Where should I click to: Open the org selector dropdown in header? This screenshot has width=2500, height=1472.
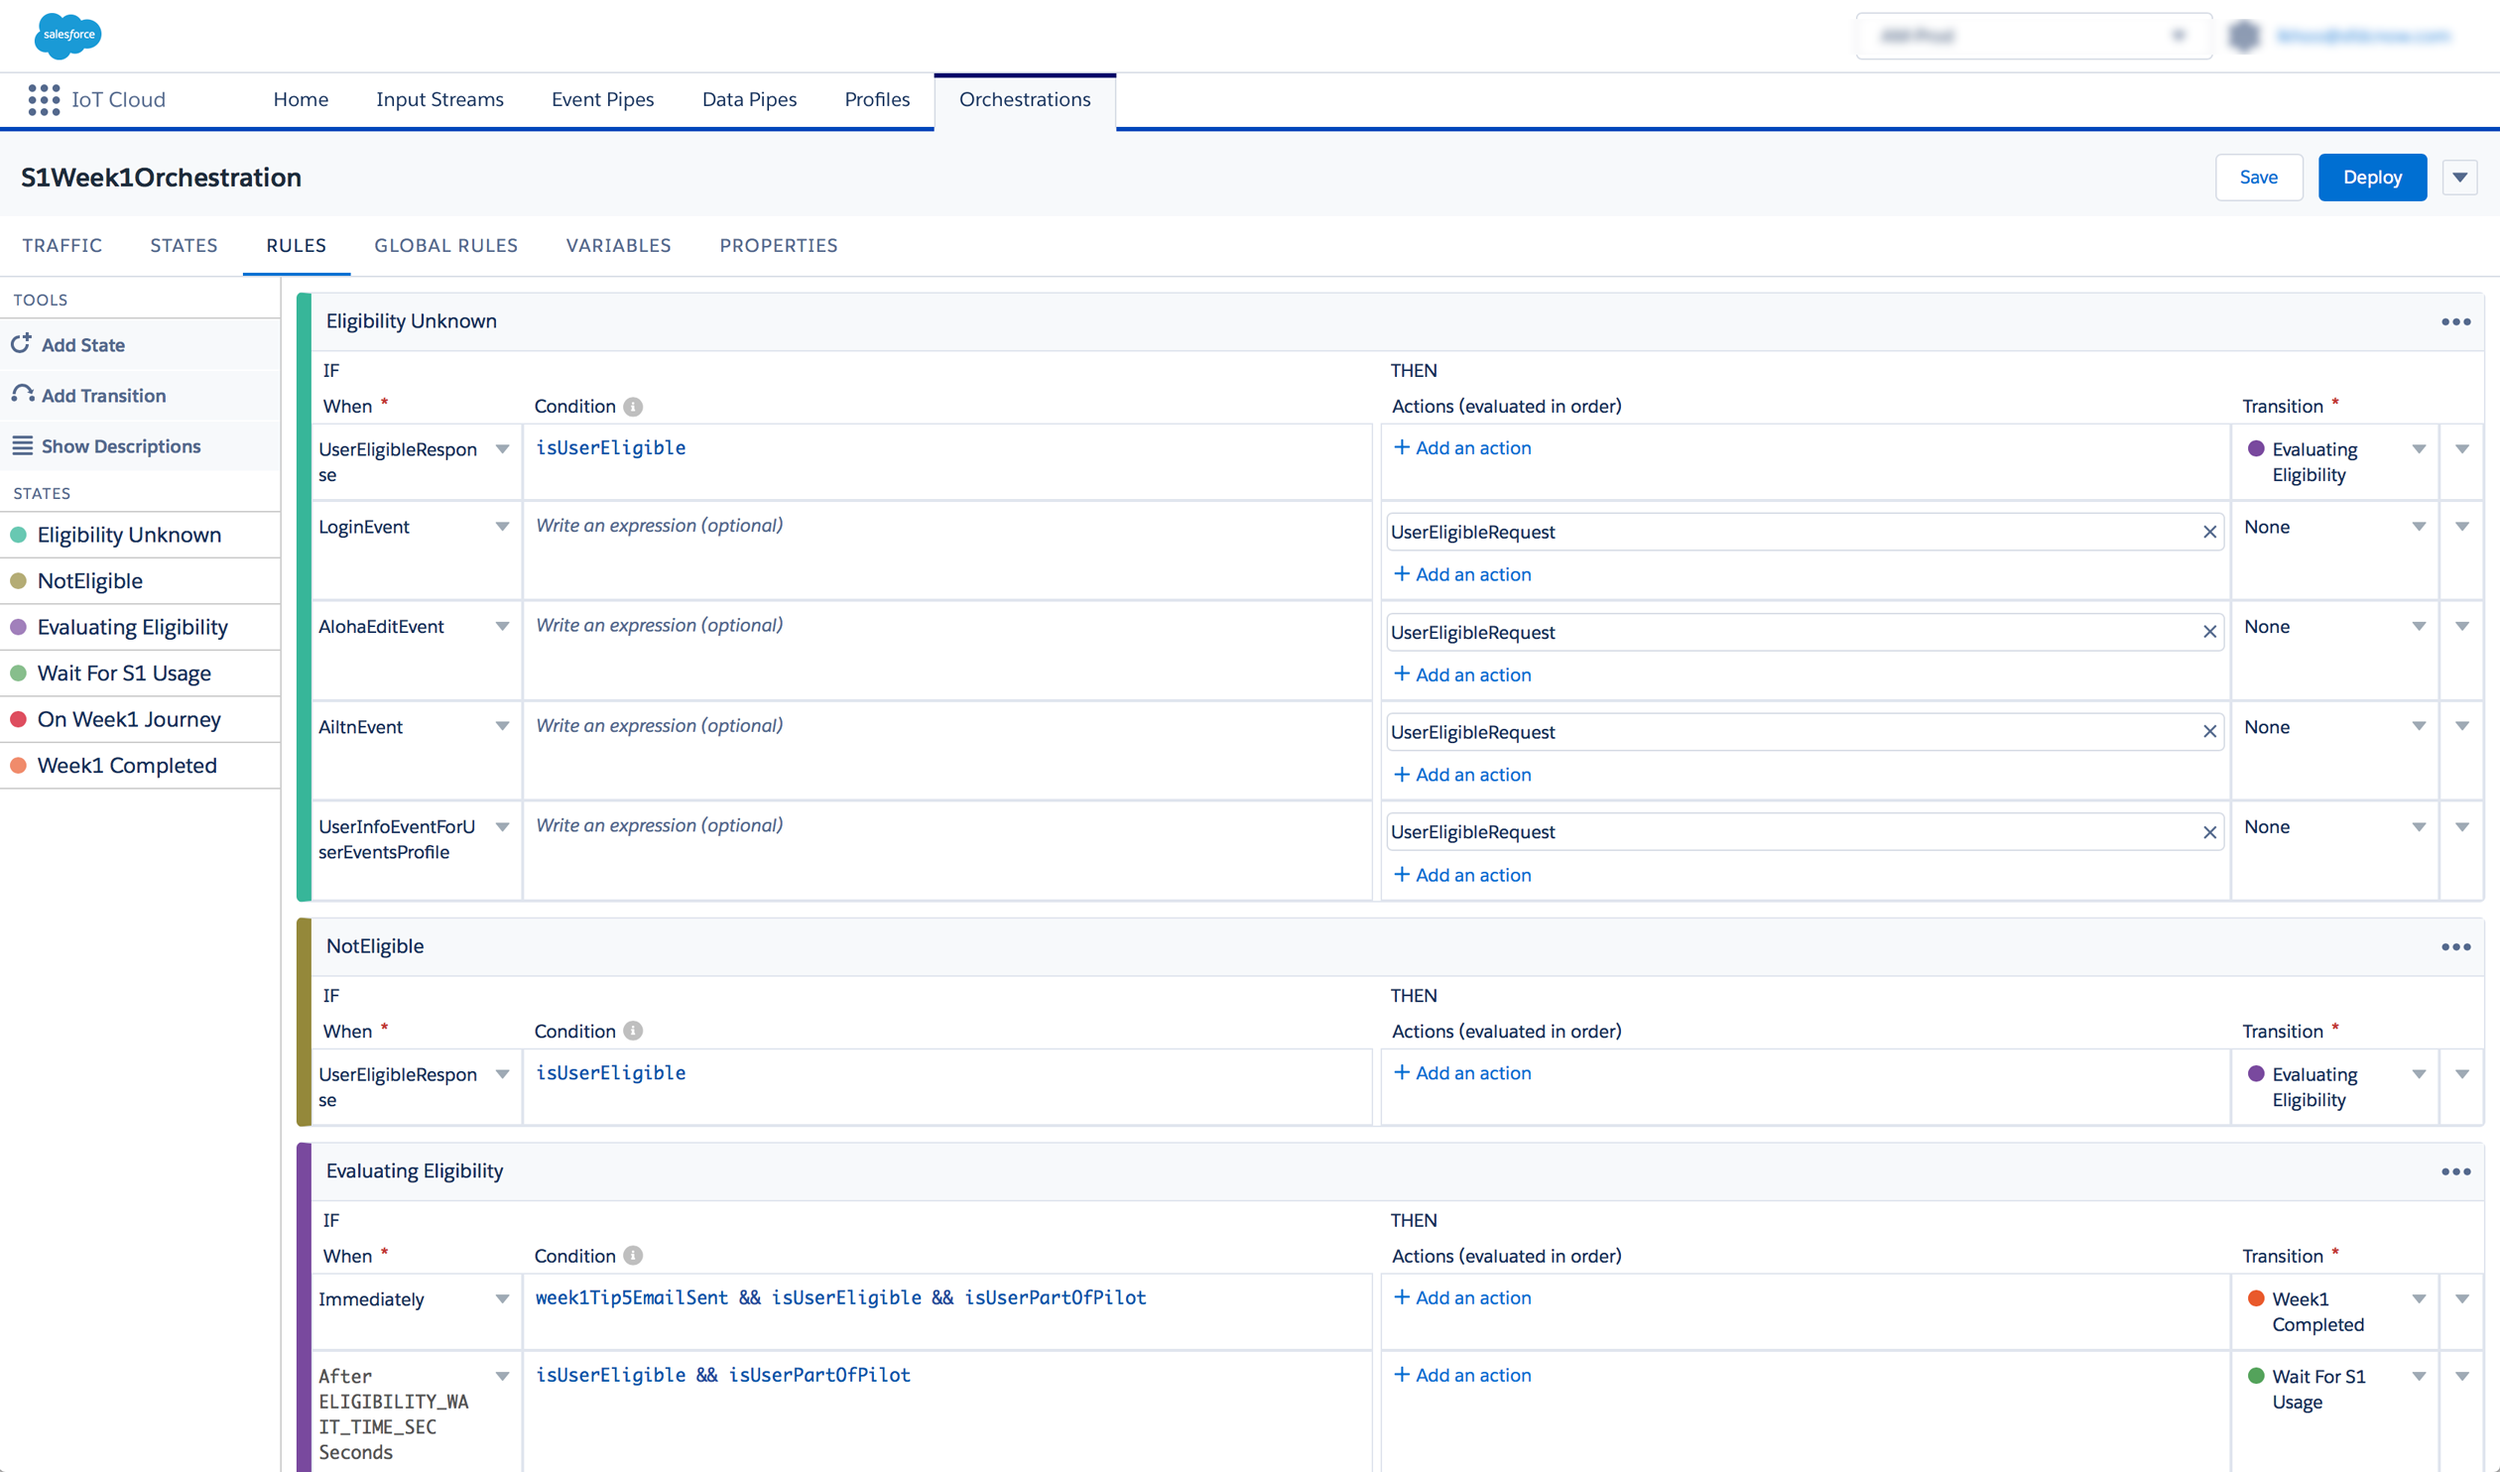click(2033, 36)
